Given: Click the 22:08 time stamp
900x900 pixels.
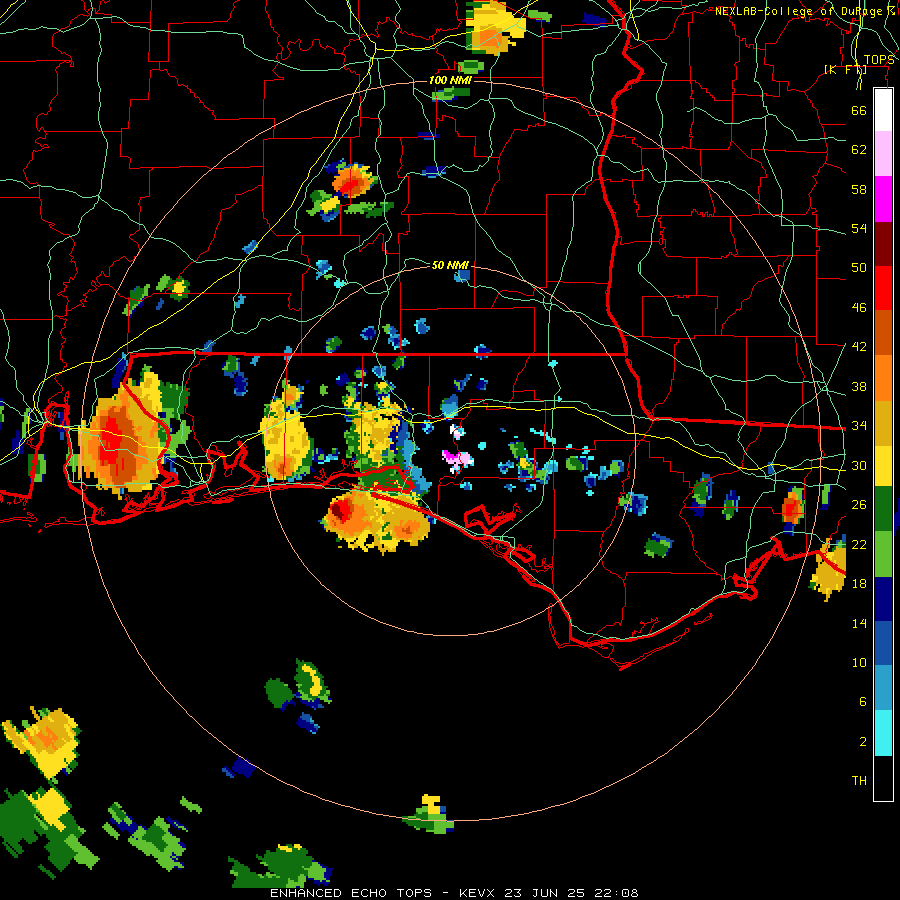Looking at the screenshot, I should click(x=614, y=893).
